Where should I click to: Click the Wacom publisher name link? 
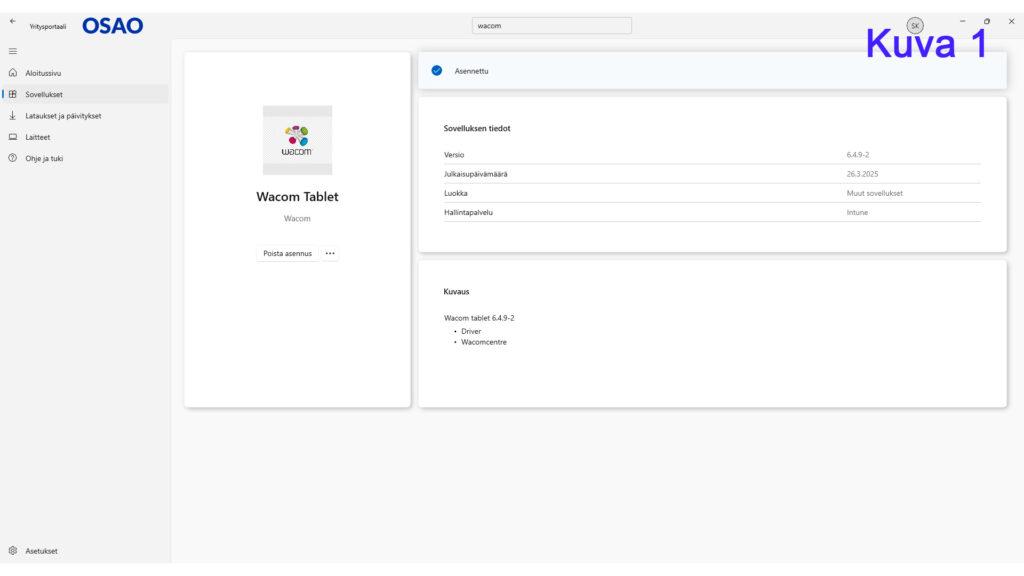(x=297, y=218)
